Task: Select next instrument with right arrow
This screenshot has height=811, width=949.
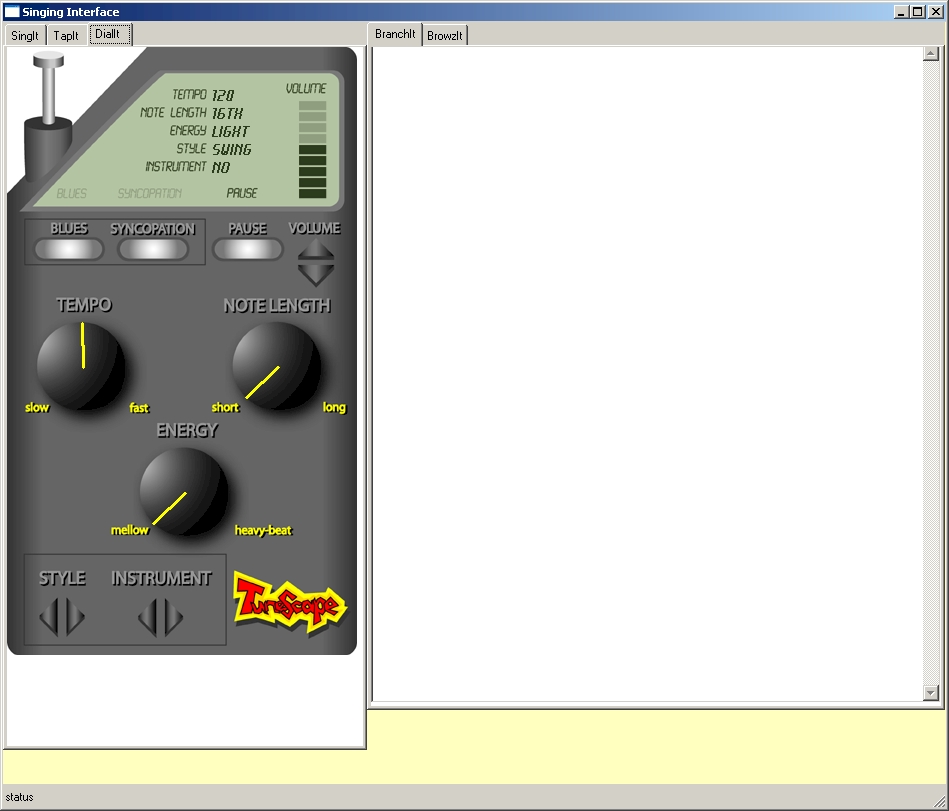Action: [175, 617]
